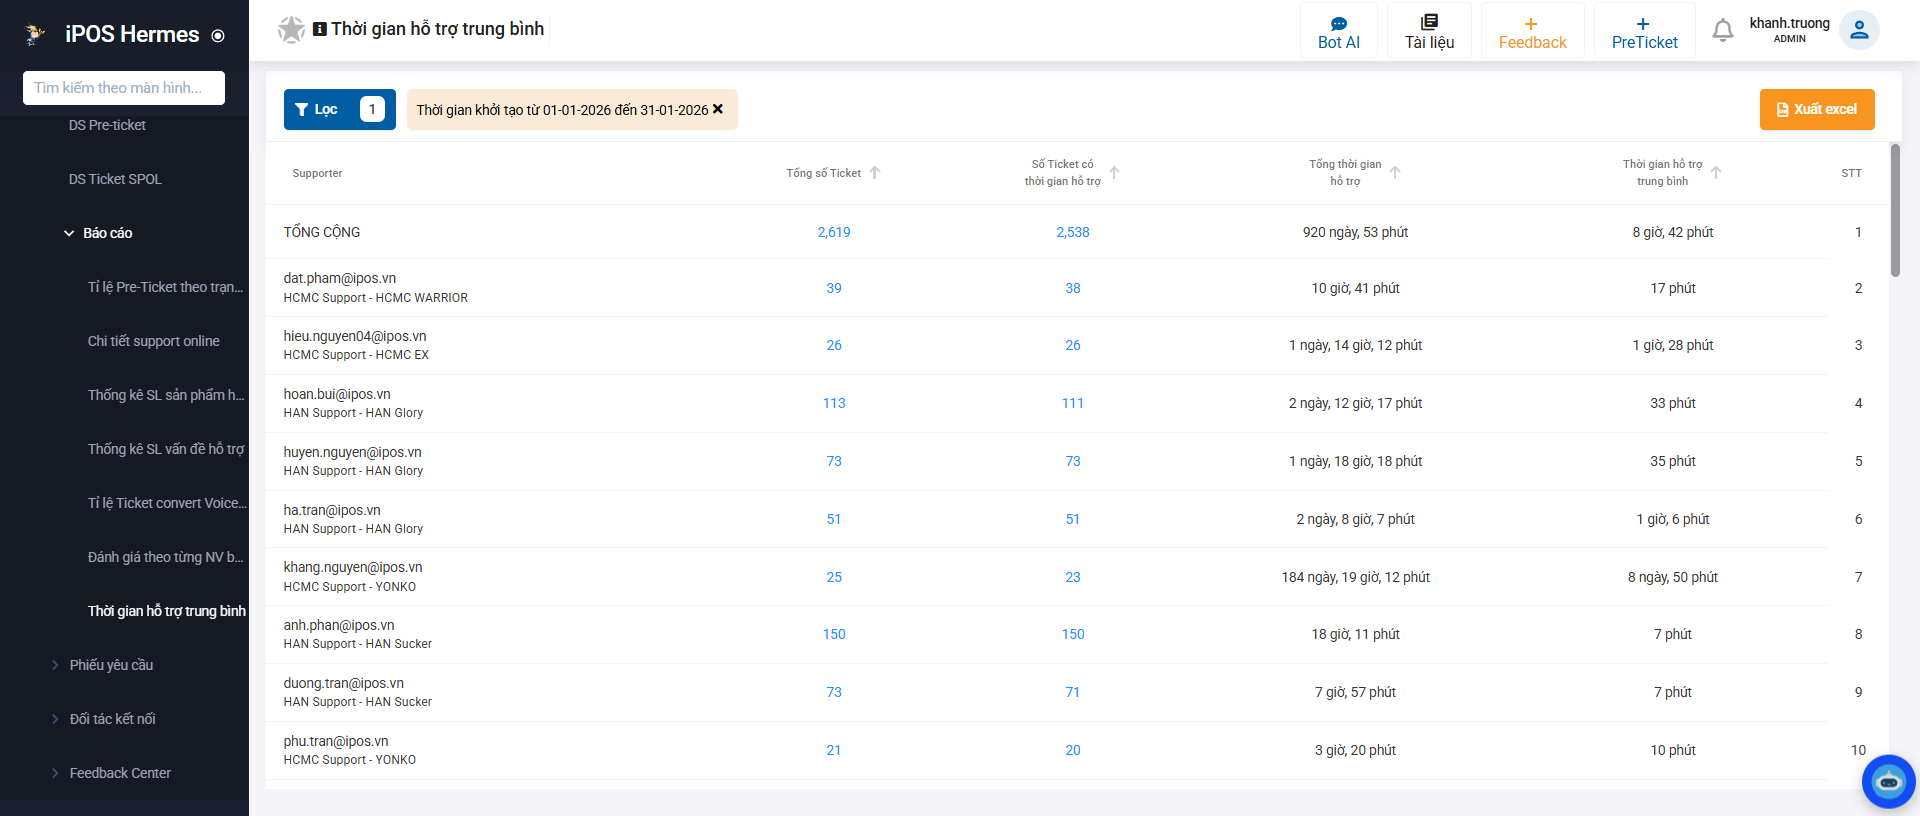Open Tỉ lệ Ticket convert Voice report
The image size is (1920, 816).
point(166,503)
